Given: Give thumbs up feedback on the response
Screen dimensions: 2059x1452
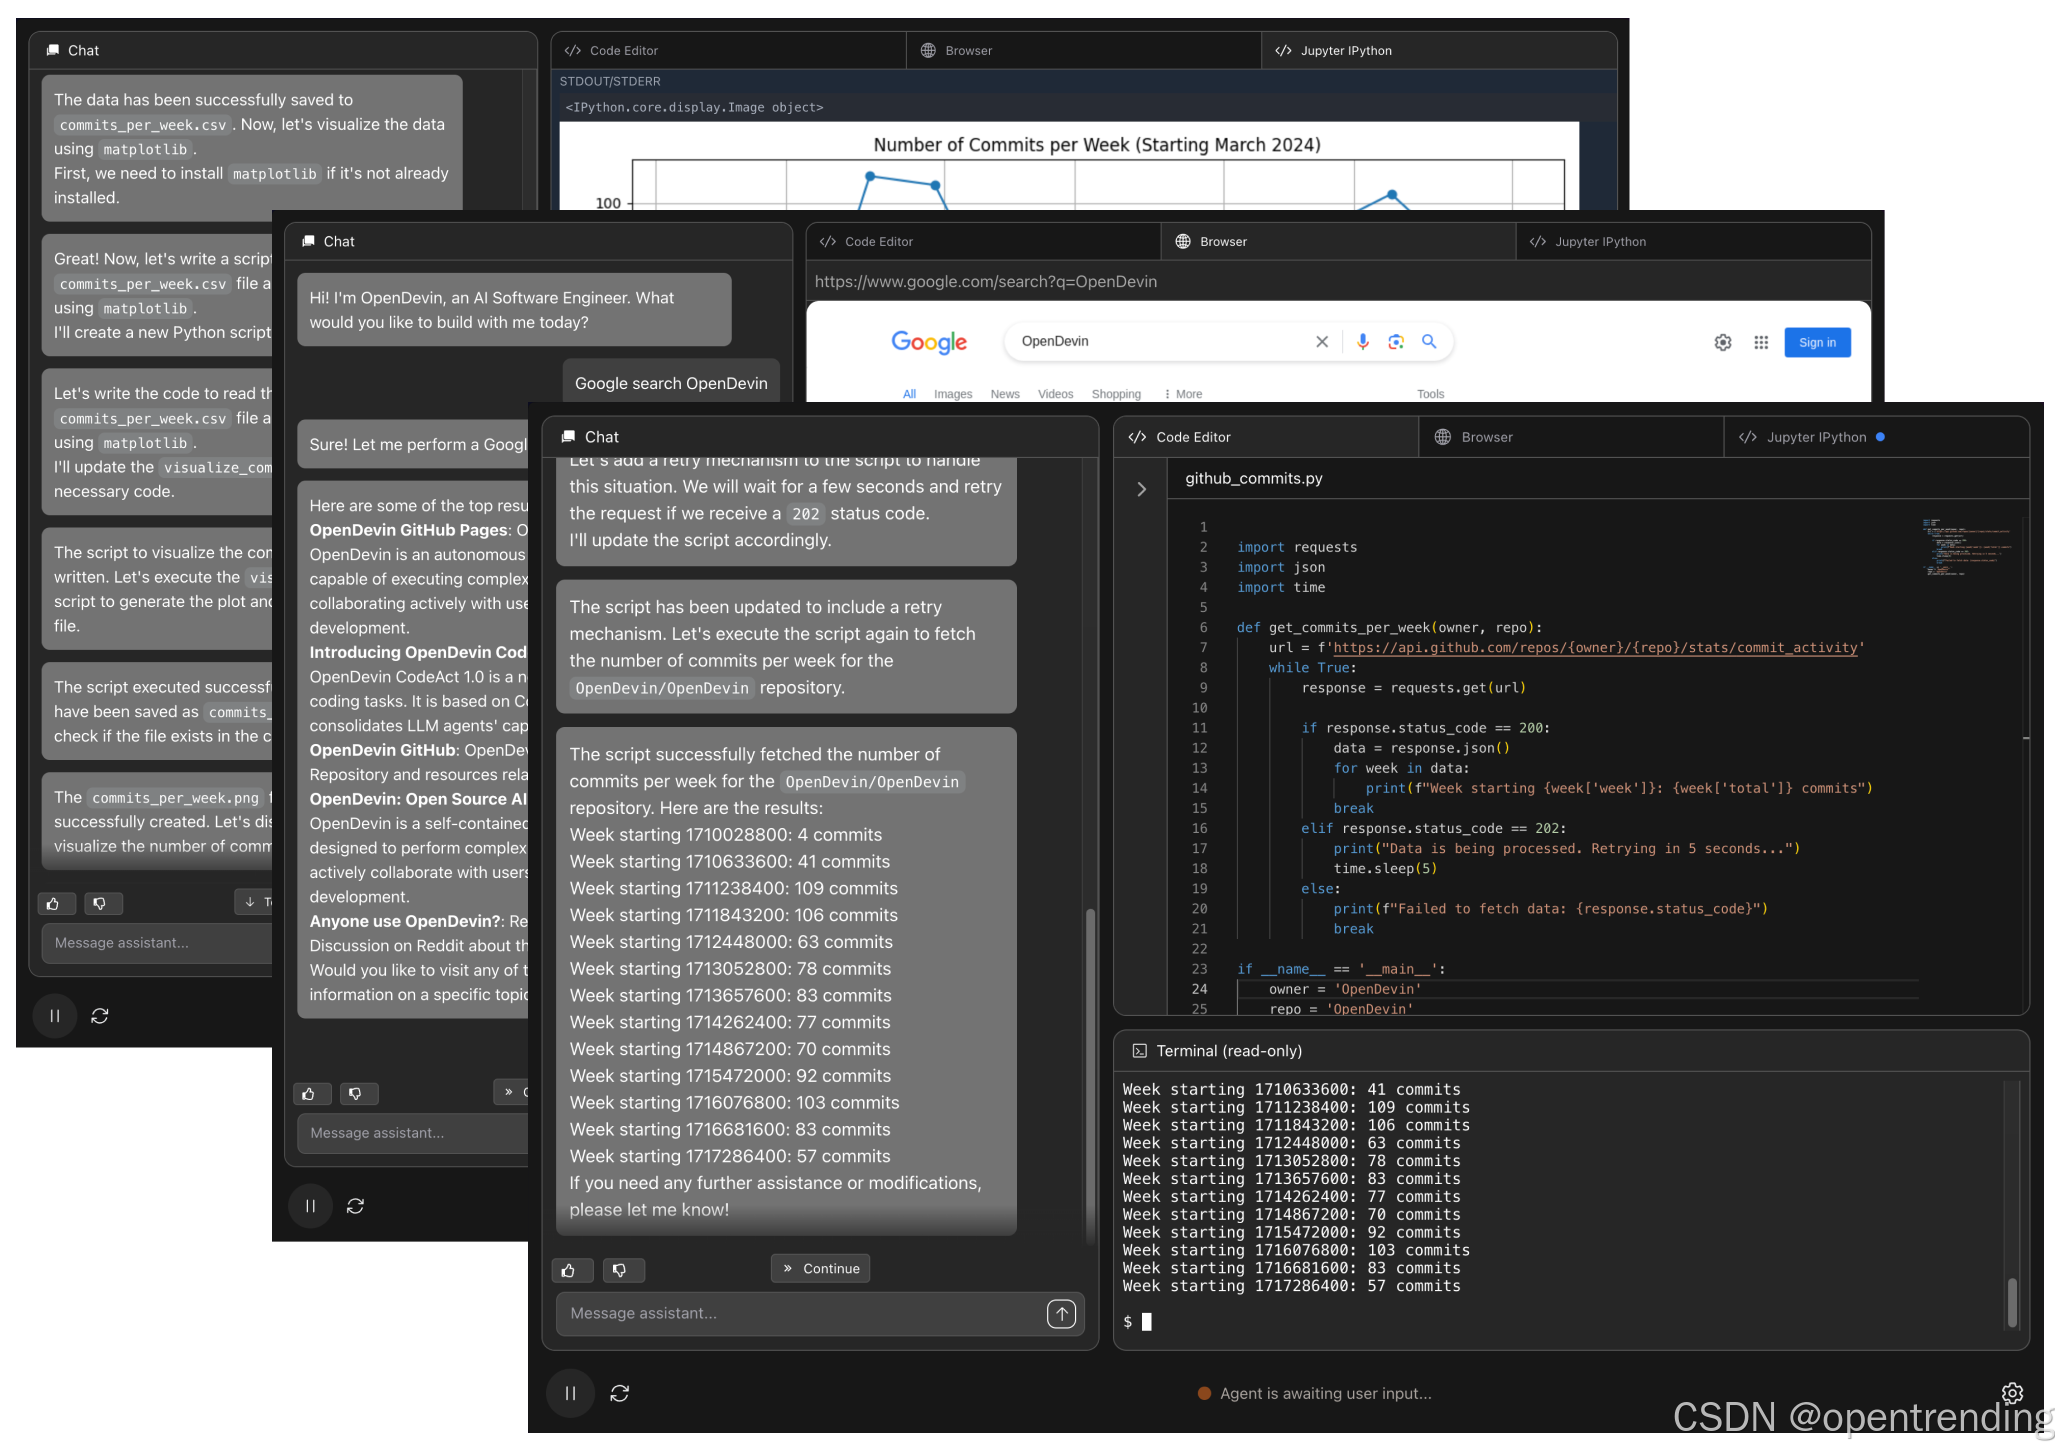Looking at the screenshot, I should tap(572, 1270).
